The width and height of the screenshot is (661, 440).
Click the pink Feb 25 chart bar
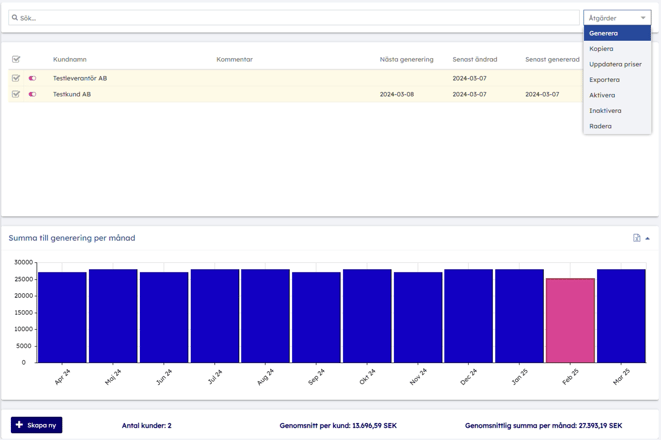coord(570,320)
